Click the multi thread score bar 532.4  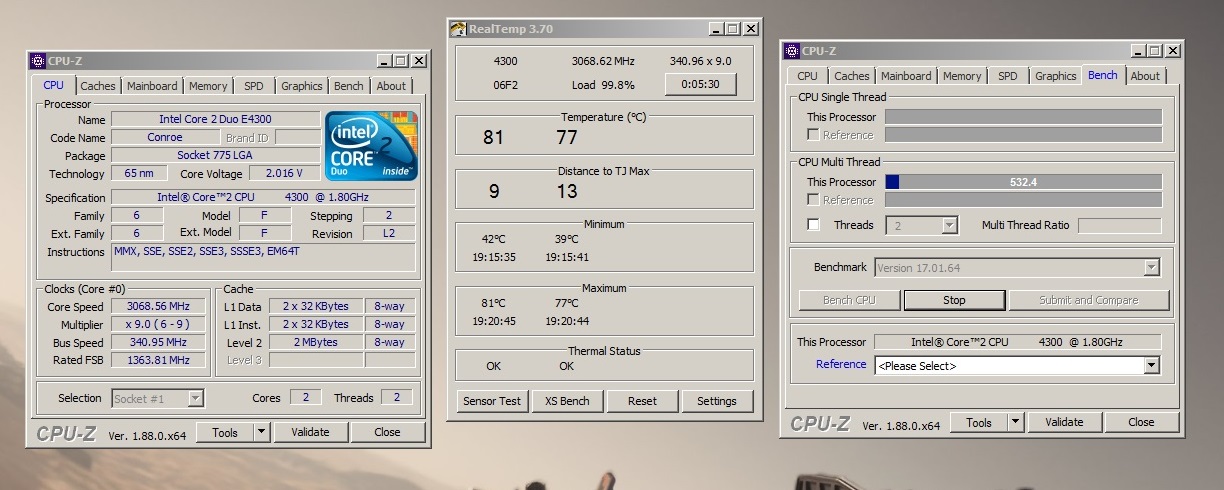pos(1023,182)
